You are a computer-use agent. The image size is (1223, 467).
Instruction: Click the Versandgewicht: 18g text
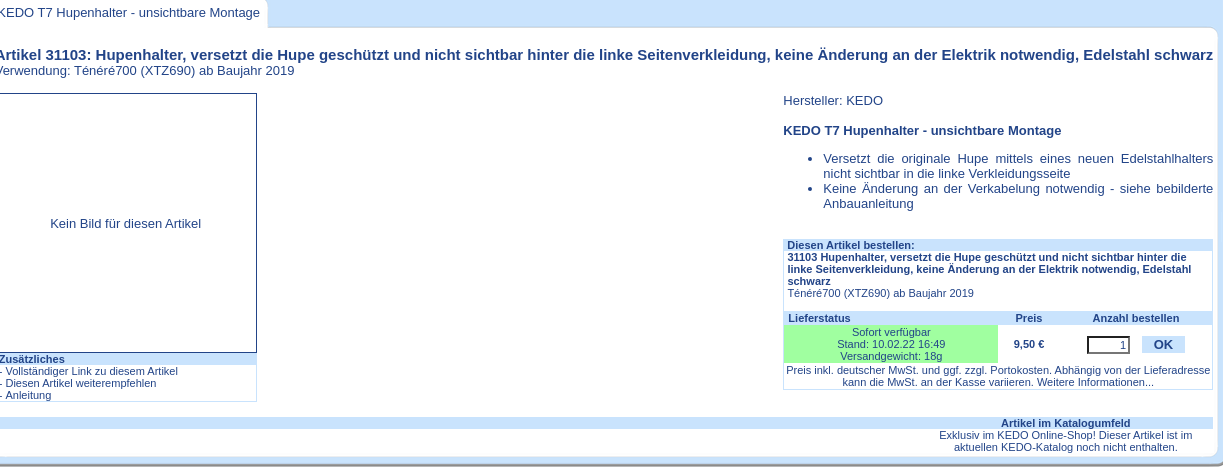pyautogui.click(x=891, y=356)
